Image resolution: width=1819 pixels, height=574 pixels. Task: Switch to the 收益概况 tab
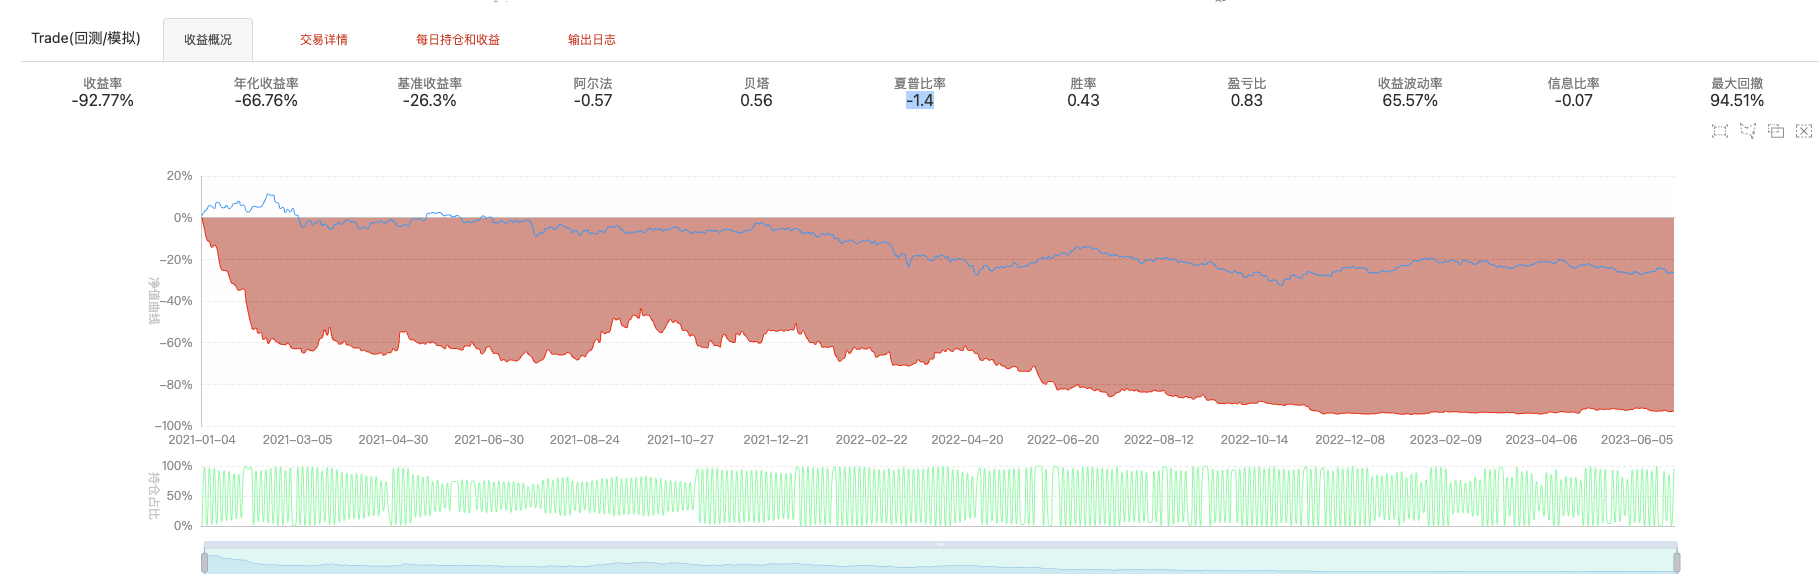coord(208,40)
